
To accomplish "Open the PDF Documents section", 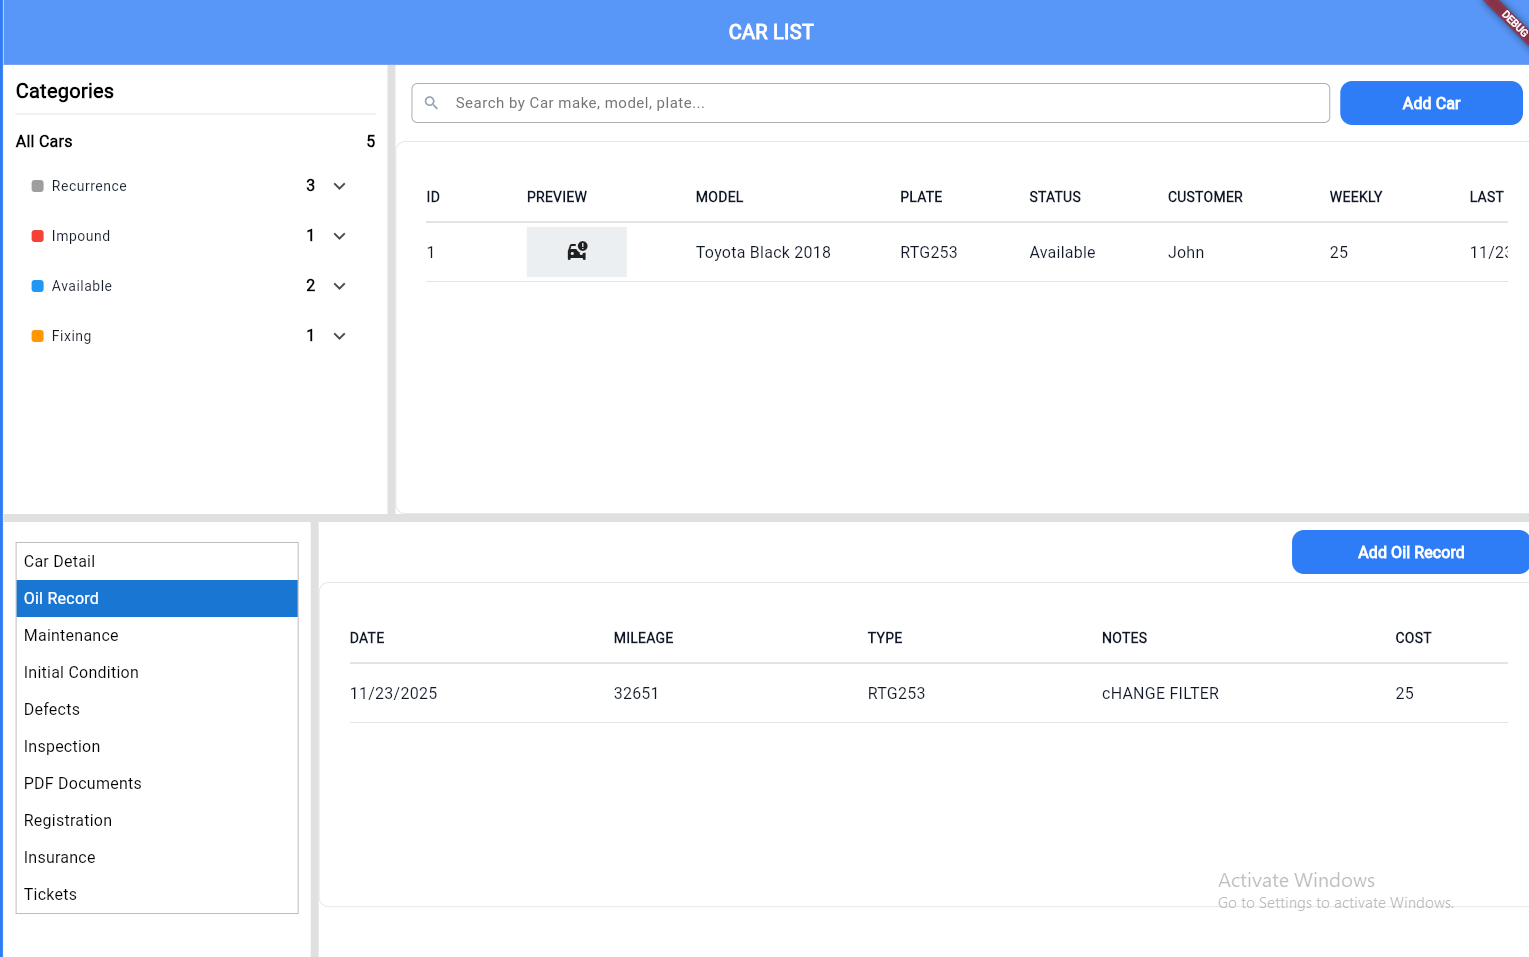I will 157,783.
